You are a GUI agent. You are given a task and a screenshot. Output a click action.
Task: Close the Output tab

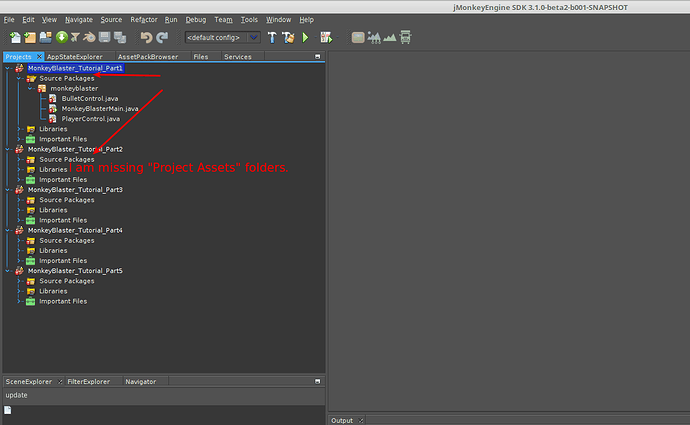click(360, 421)
